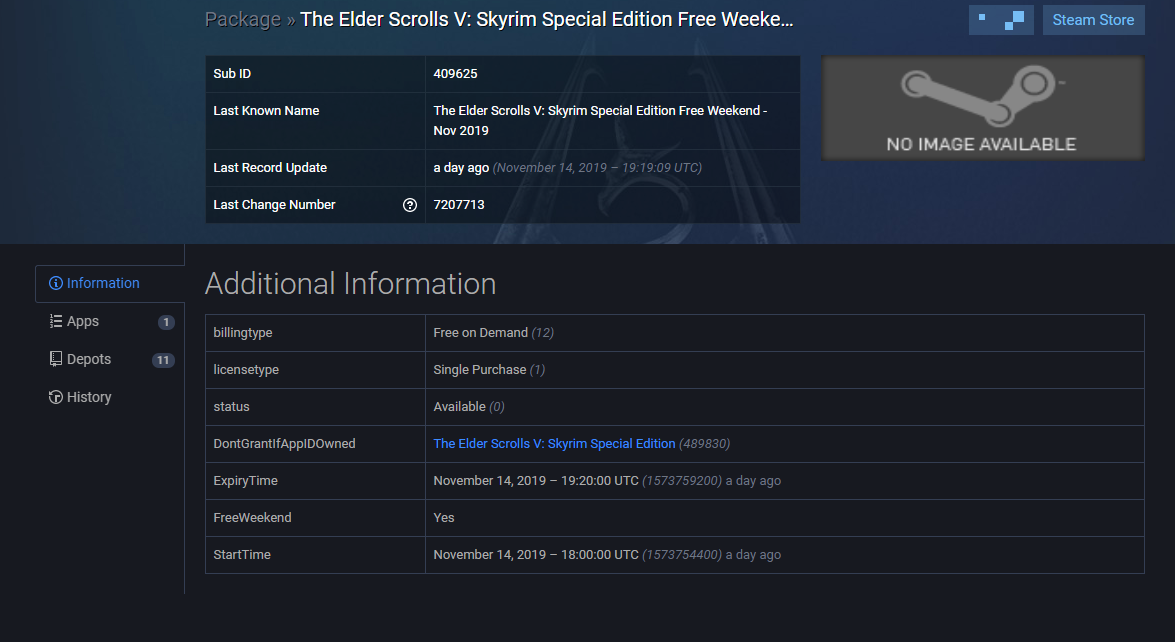Click the Information tab's info icon

[x=55, y=283]
